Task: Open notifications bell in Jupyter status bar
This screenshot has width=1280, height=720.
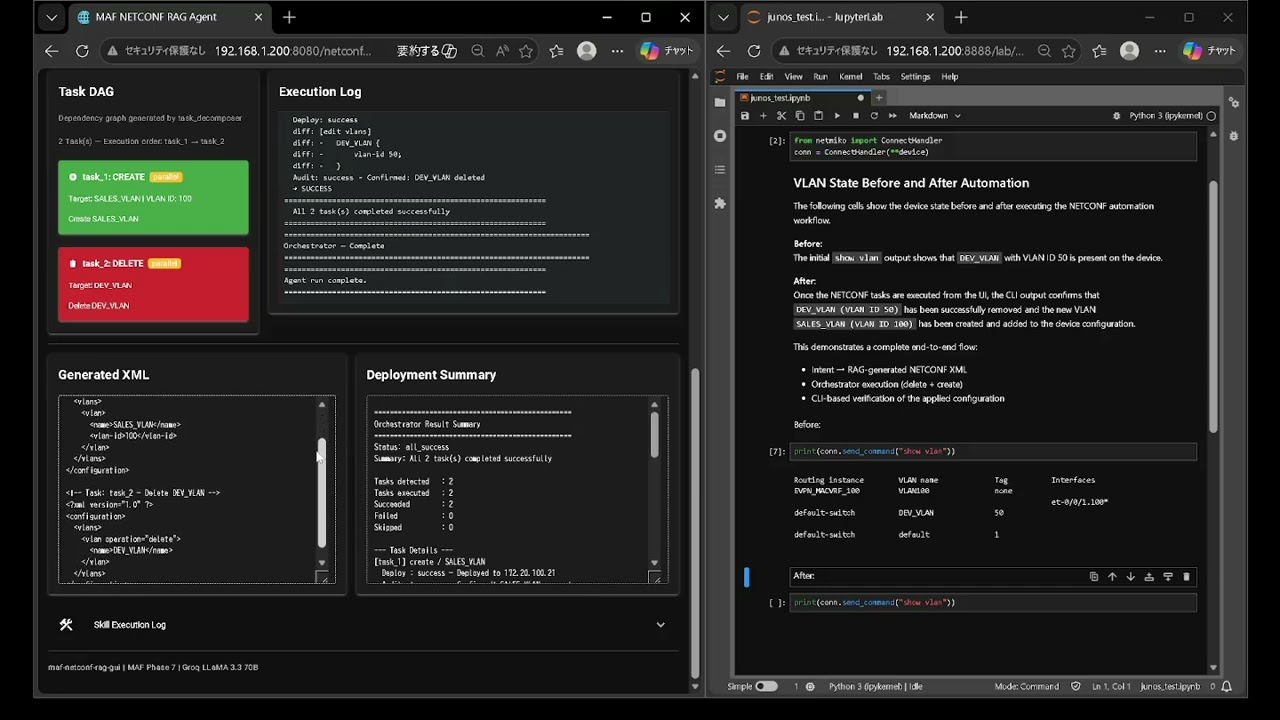Action: tap(1227, 687)
